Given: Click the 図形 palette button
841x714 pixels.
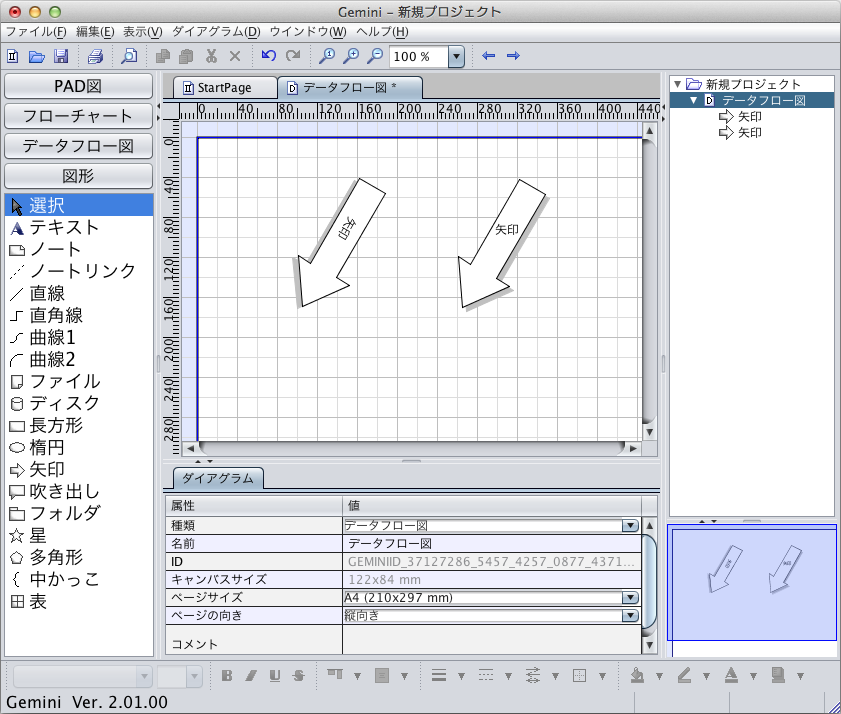Looking at the screenshot, I should click(x=78, y=176).
